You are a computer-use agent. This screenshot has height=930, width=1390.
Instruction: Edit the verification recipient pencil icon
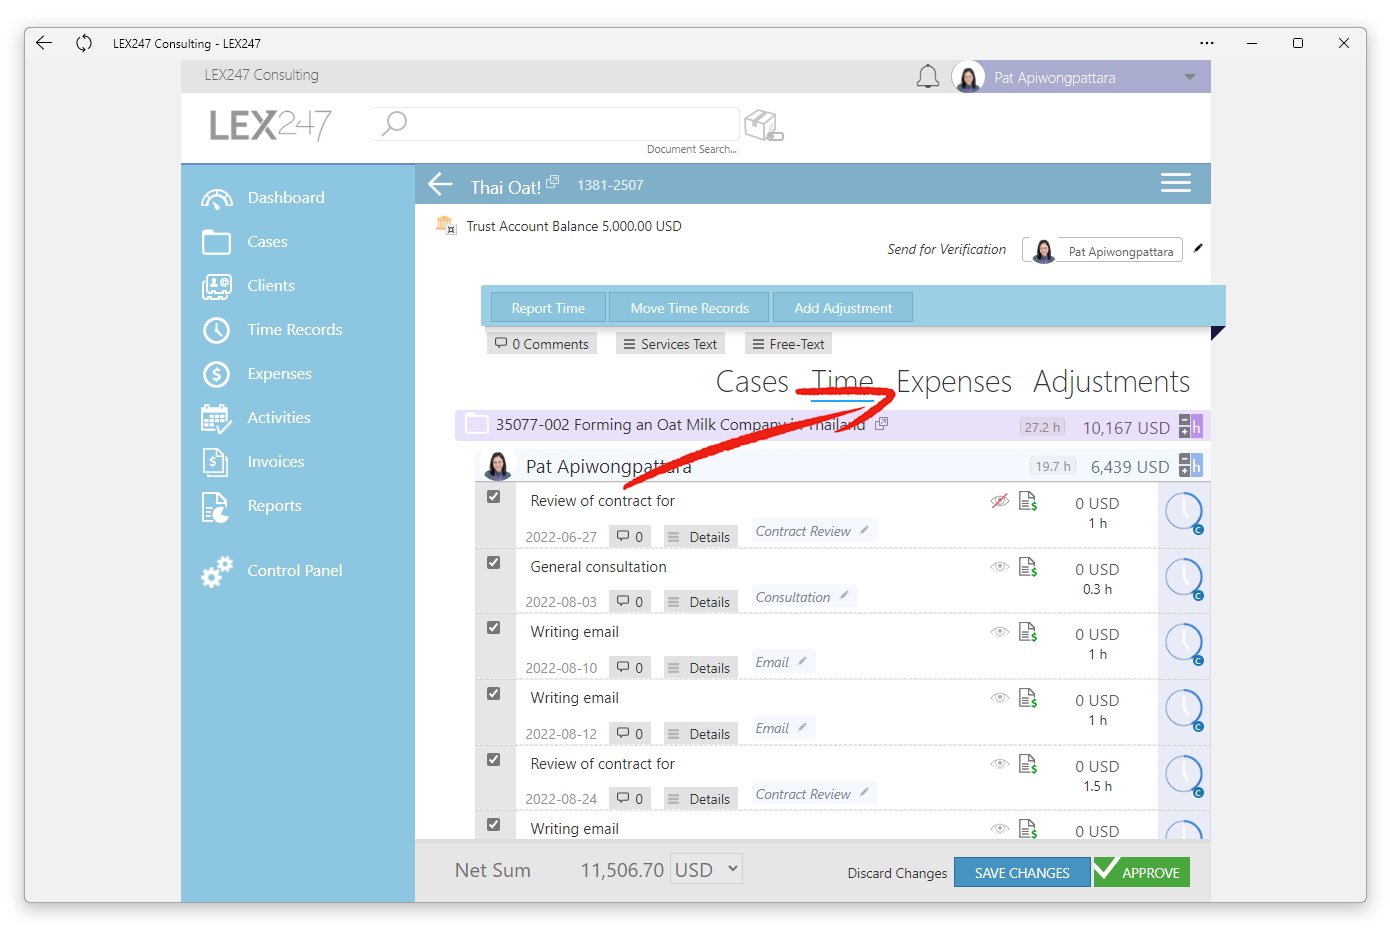pyautogui.click(x=1198, y=248)
